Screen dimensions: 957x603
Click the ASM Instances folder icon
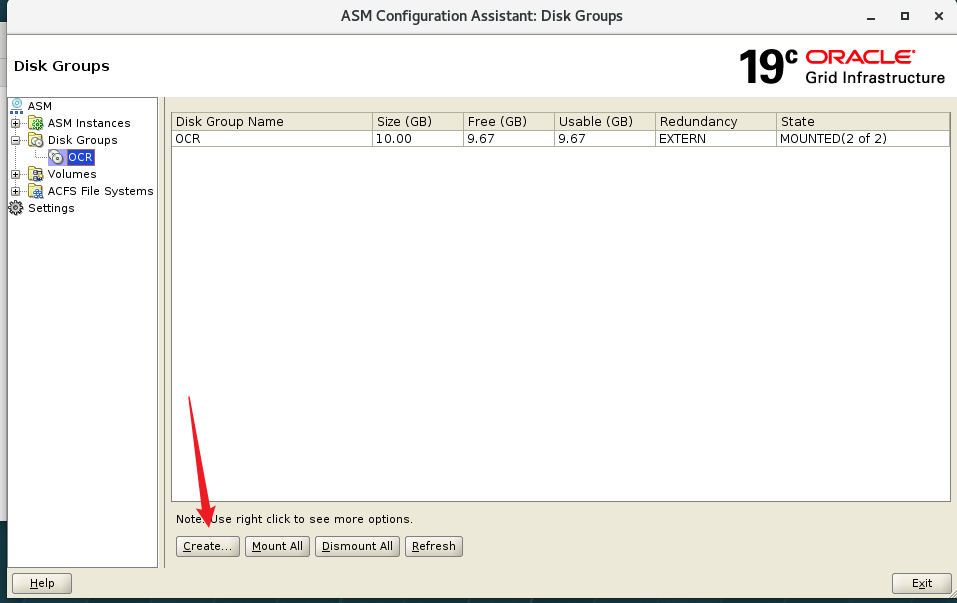coord(36,123)
